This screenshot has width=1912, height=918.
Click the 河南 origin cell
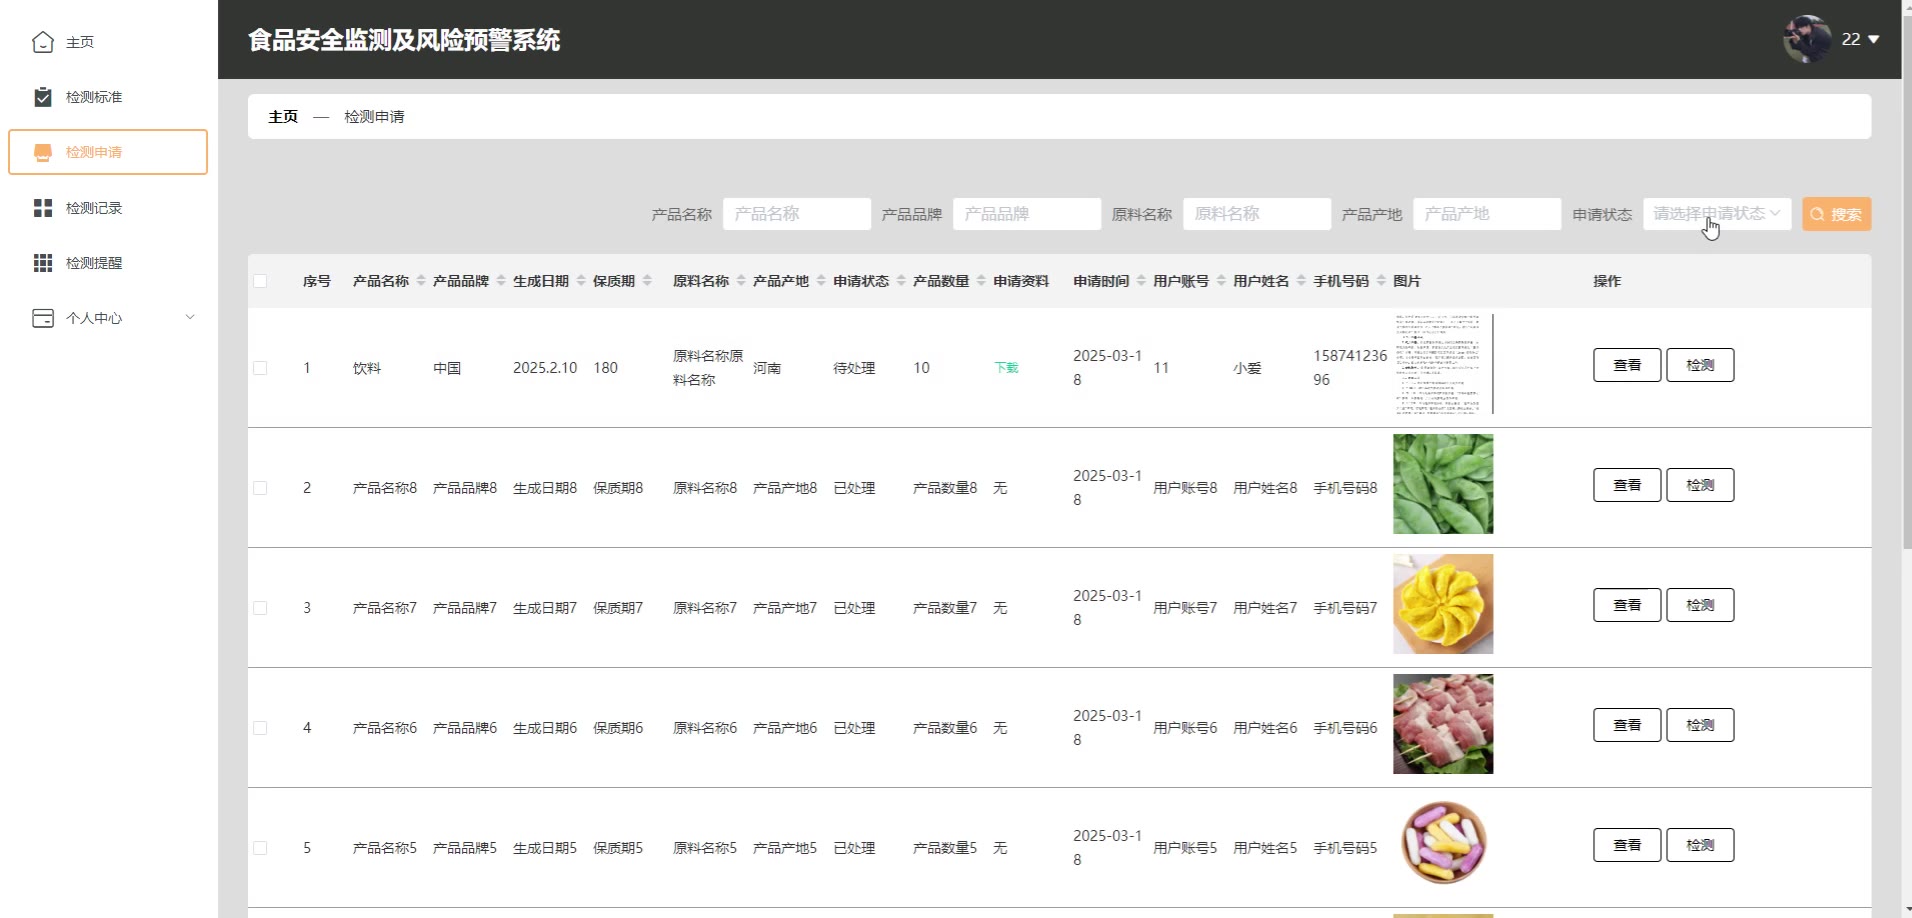(767, 368)
